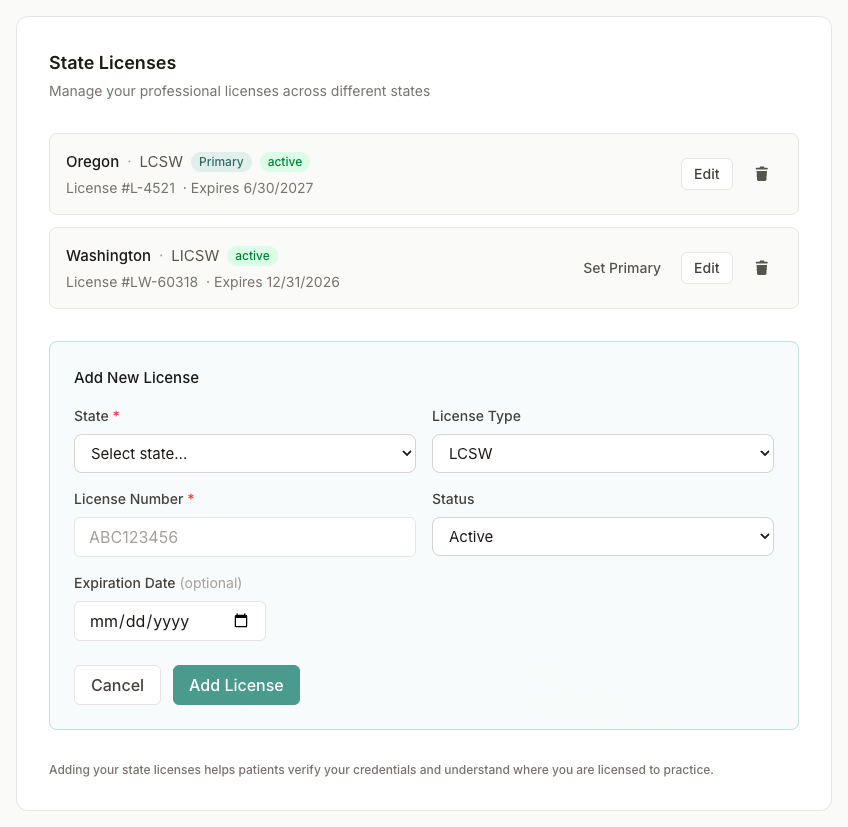Cancel adding a new license
Image resolution: width=848 pixels, height=827 pixels.
[x=117, y=685]
